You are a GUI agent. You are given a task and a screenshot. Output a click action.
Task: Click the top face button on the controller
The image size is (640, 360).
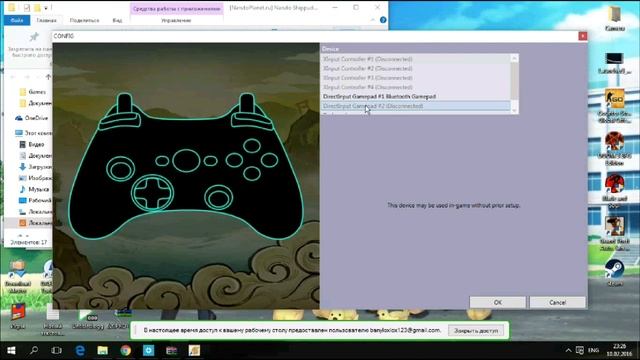click(252, 146)
